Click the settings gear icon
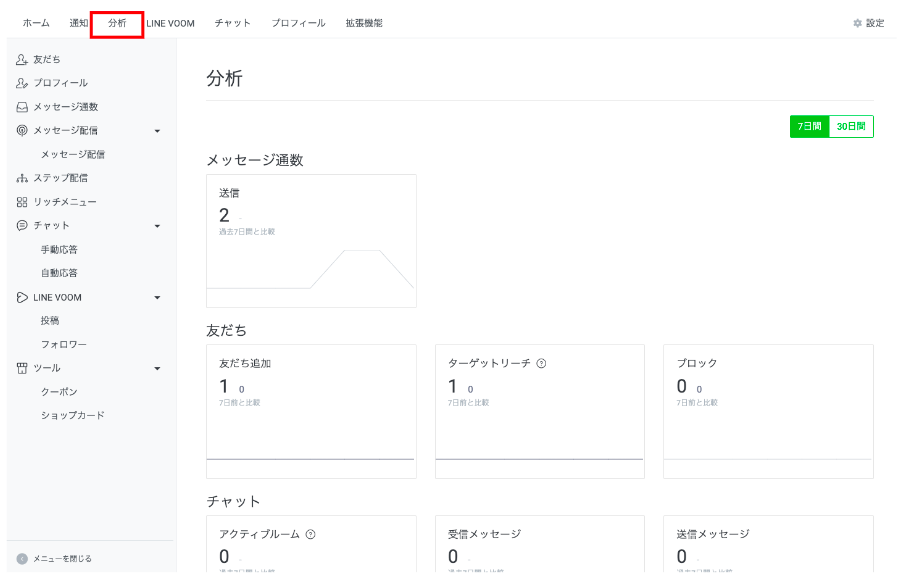 [857, 23]
